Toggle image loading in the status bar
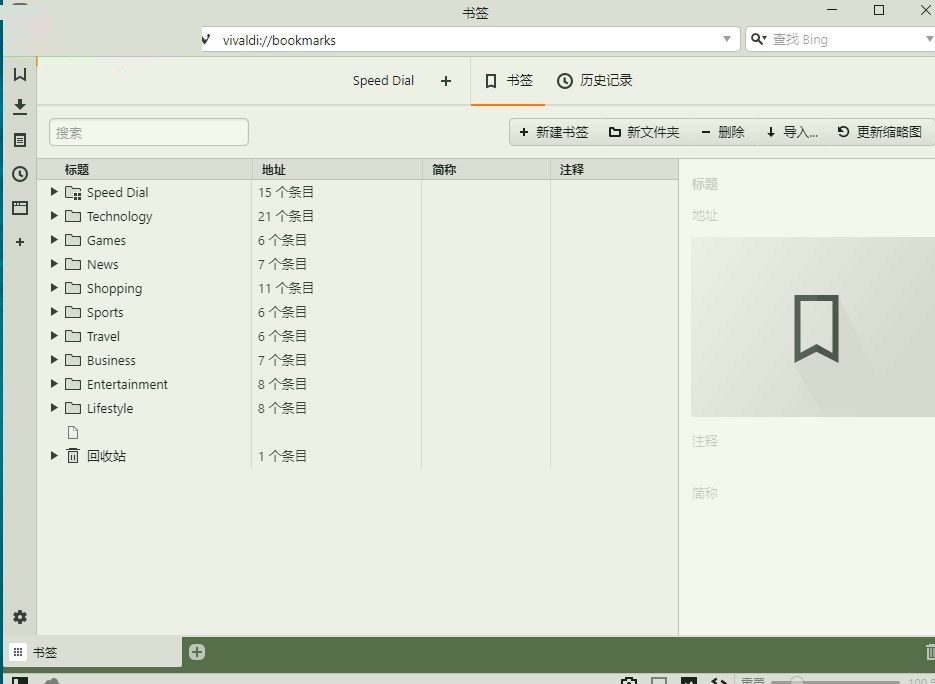The width and height of the screenshot is (935, 684). pos(689,681)
